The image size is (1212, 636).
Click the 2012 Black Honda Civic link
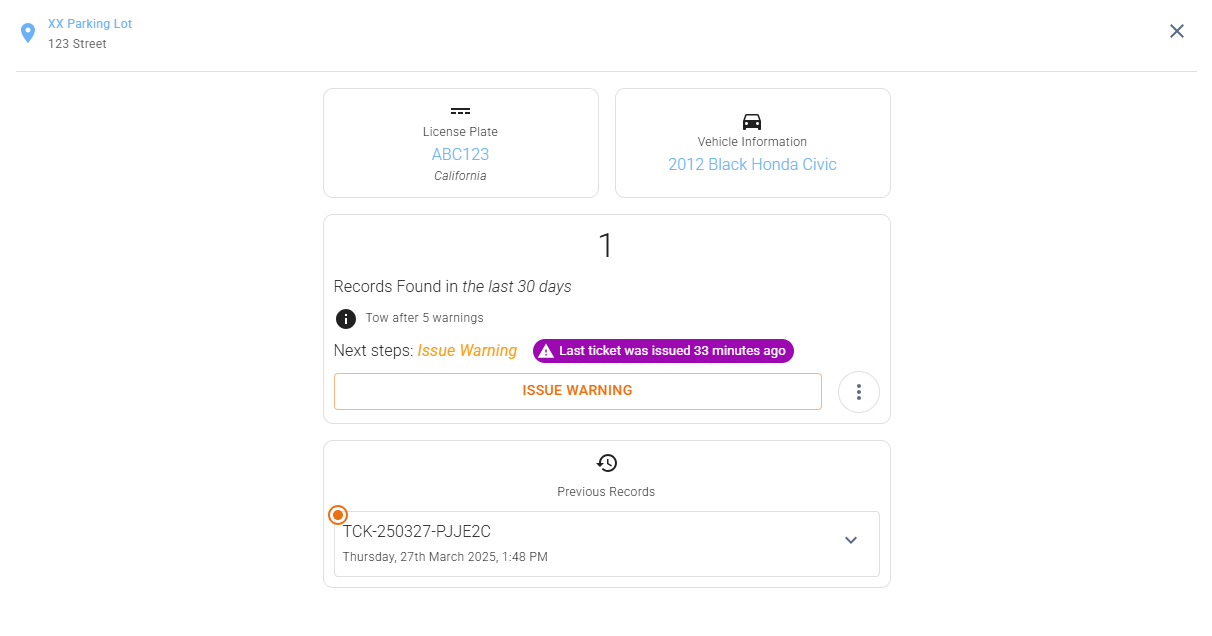point(752,164)
